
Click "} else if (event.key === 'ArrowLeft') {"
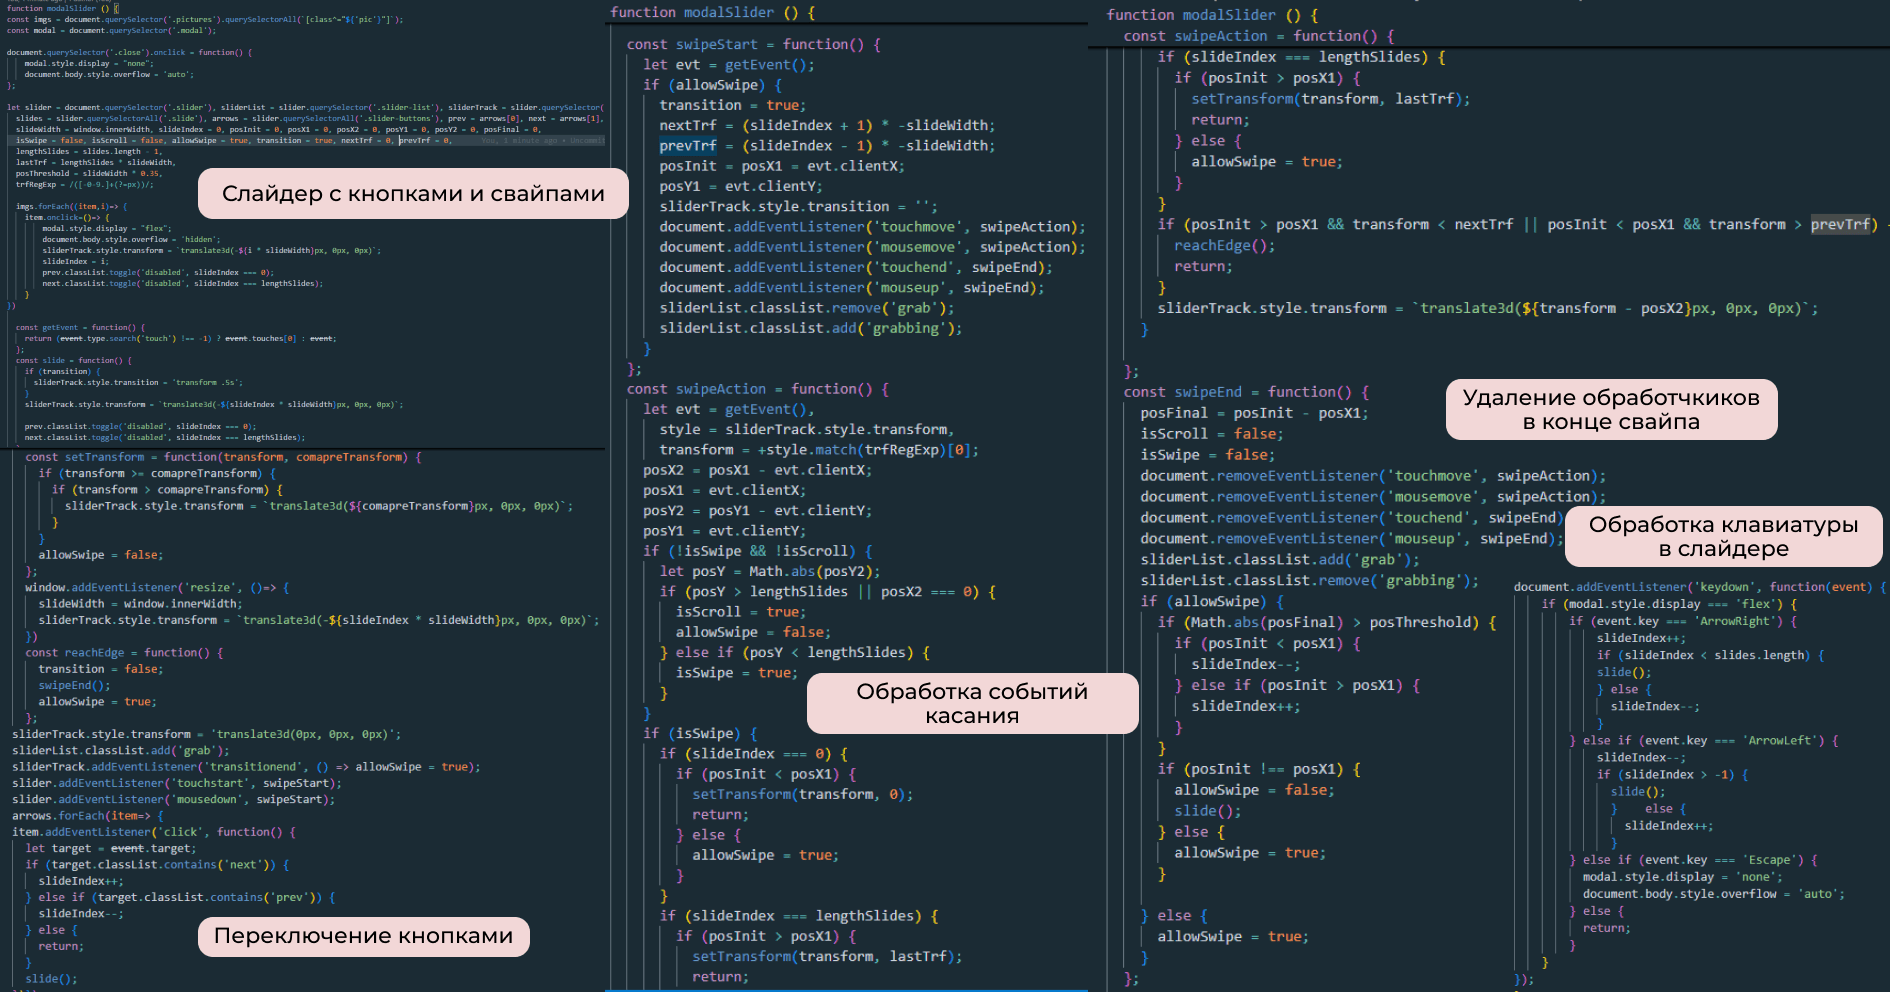[1704, 741]
